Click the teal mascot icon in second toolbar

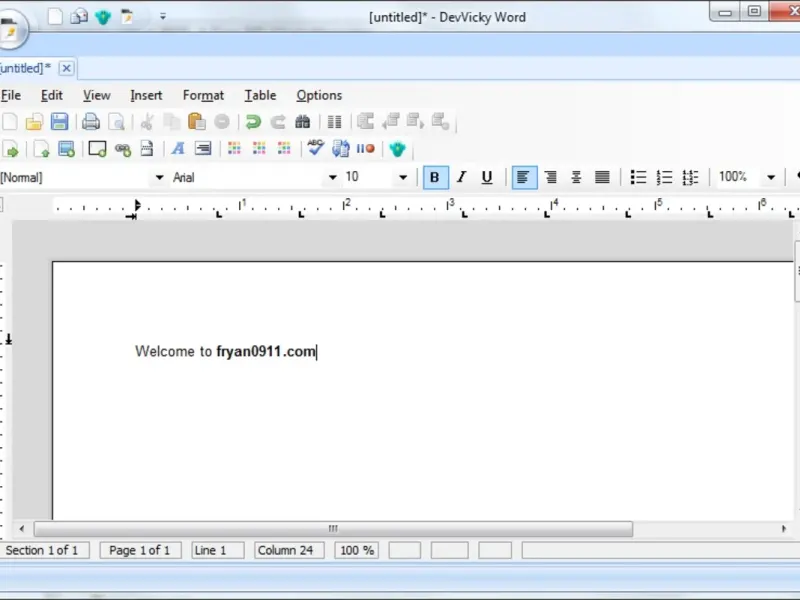tap(397, 149)
